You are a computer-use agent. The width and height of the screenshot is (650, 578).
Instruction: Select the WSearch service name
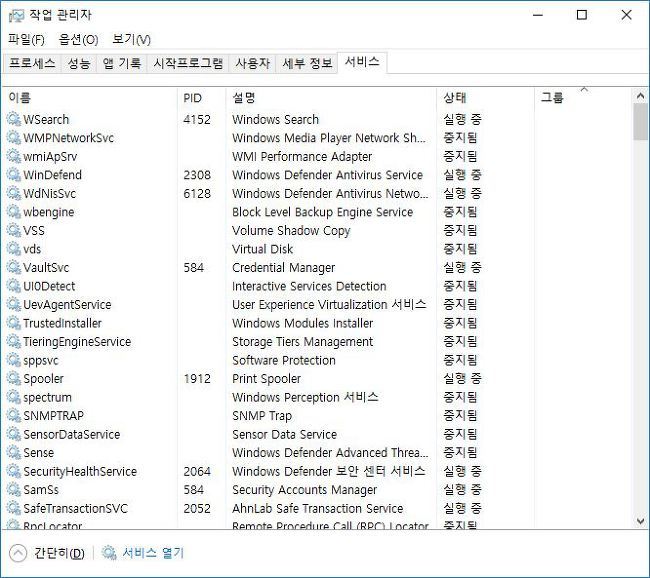click(46, 119)
